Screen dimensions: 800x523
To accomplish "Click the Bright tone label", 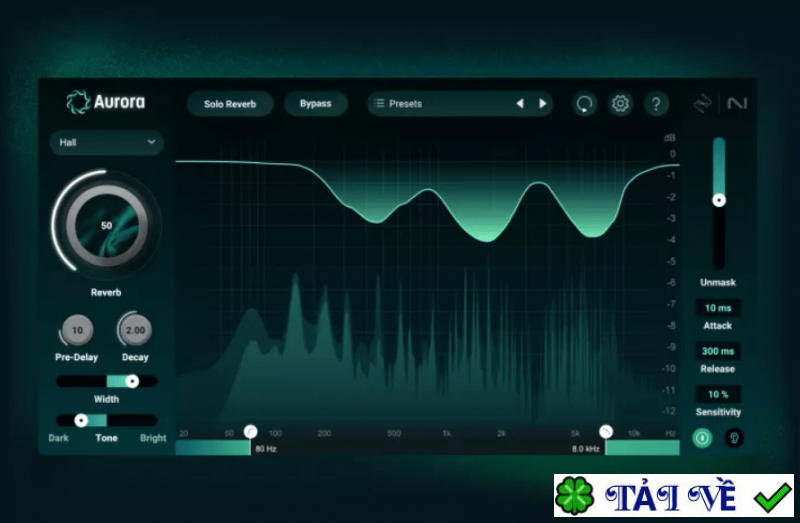I will click(153, 438).
